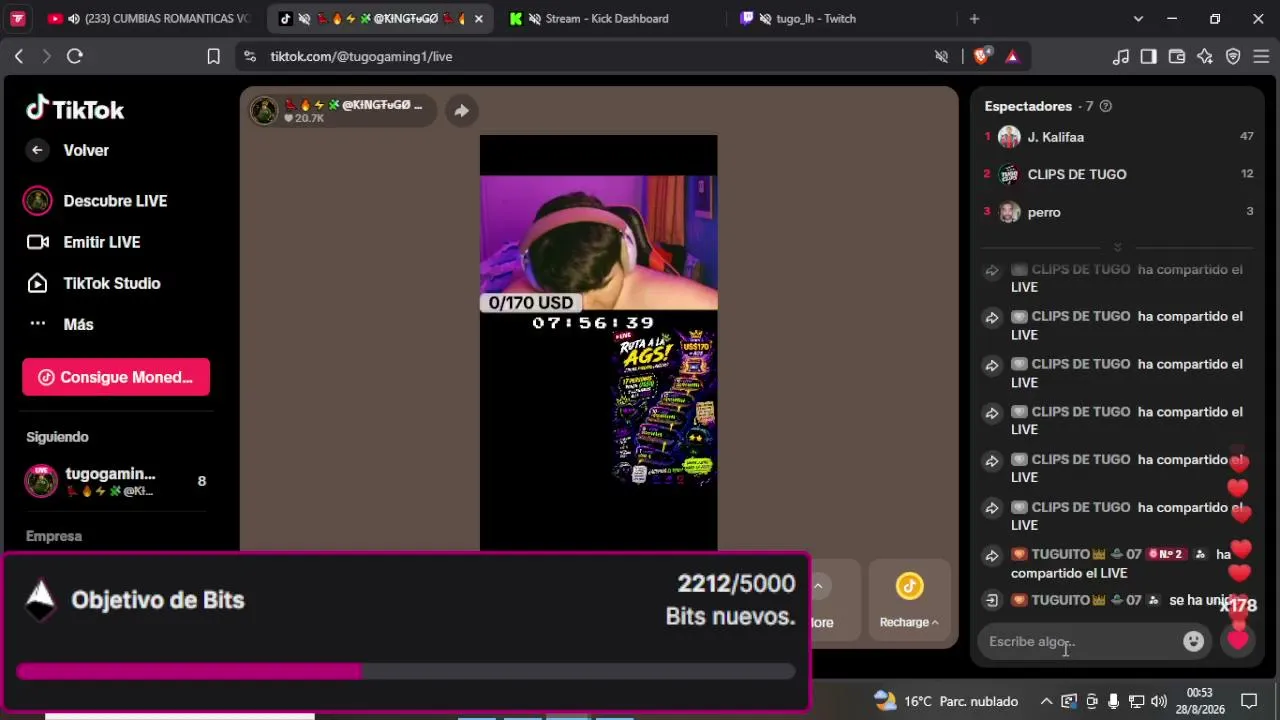Open the clock and calendar showing 00:53

click(1200, 701)
